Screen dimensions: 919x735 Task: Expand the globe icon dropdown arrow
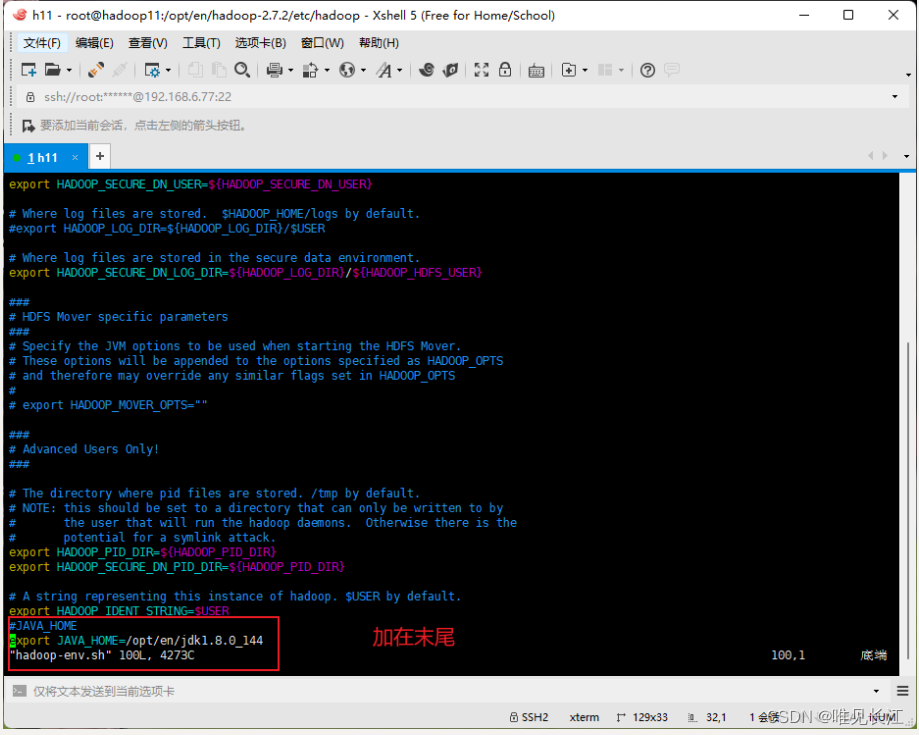pos(363,70)
